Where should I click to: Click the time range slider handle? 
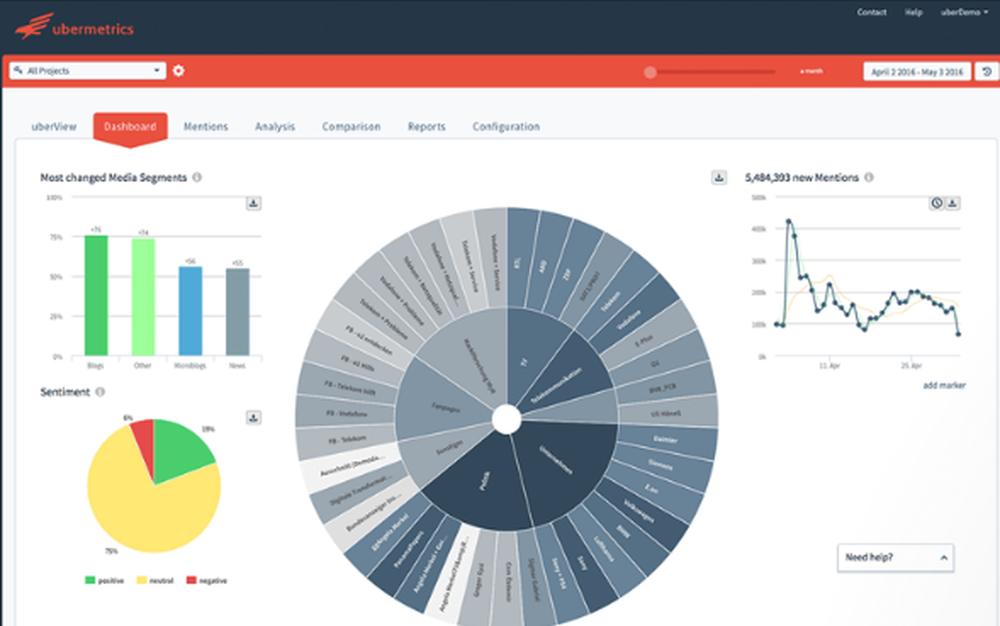(650, 72)
